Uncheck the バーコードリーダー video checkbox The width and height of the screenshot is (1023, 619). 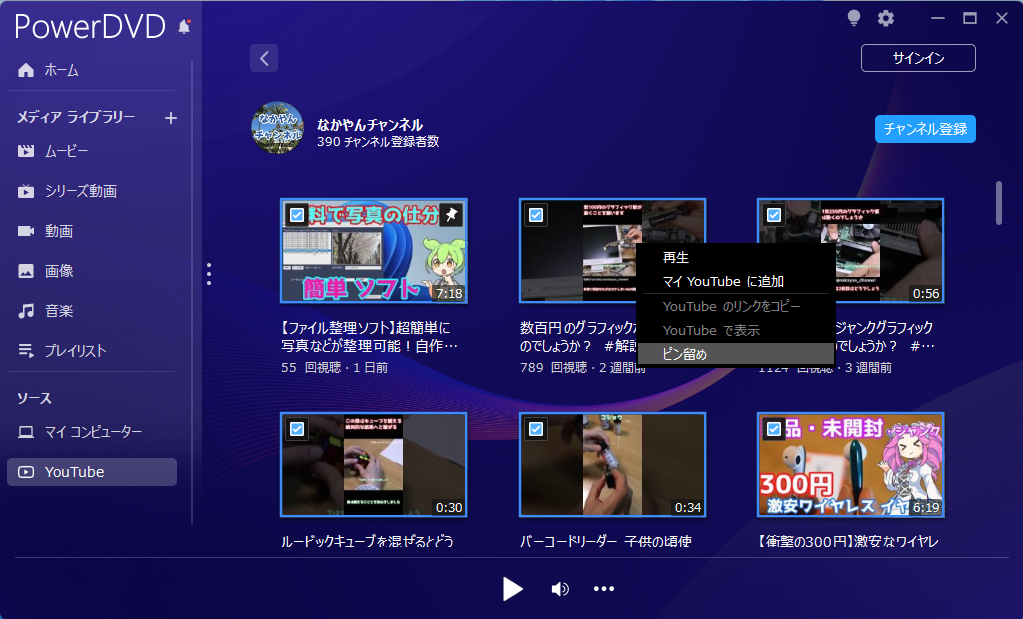coord(536,429)
